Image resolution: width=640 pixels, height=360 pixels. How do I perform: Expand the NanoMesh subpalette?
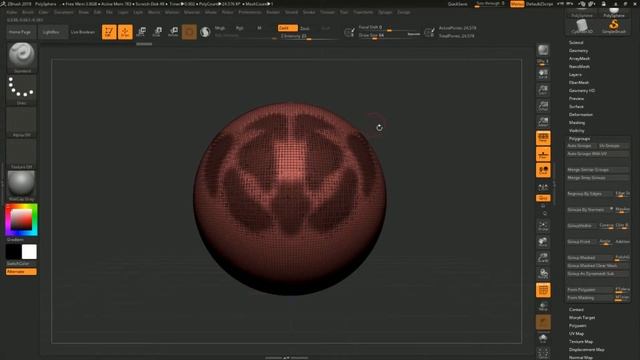579,67
